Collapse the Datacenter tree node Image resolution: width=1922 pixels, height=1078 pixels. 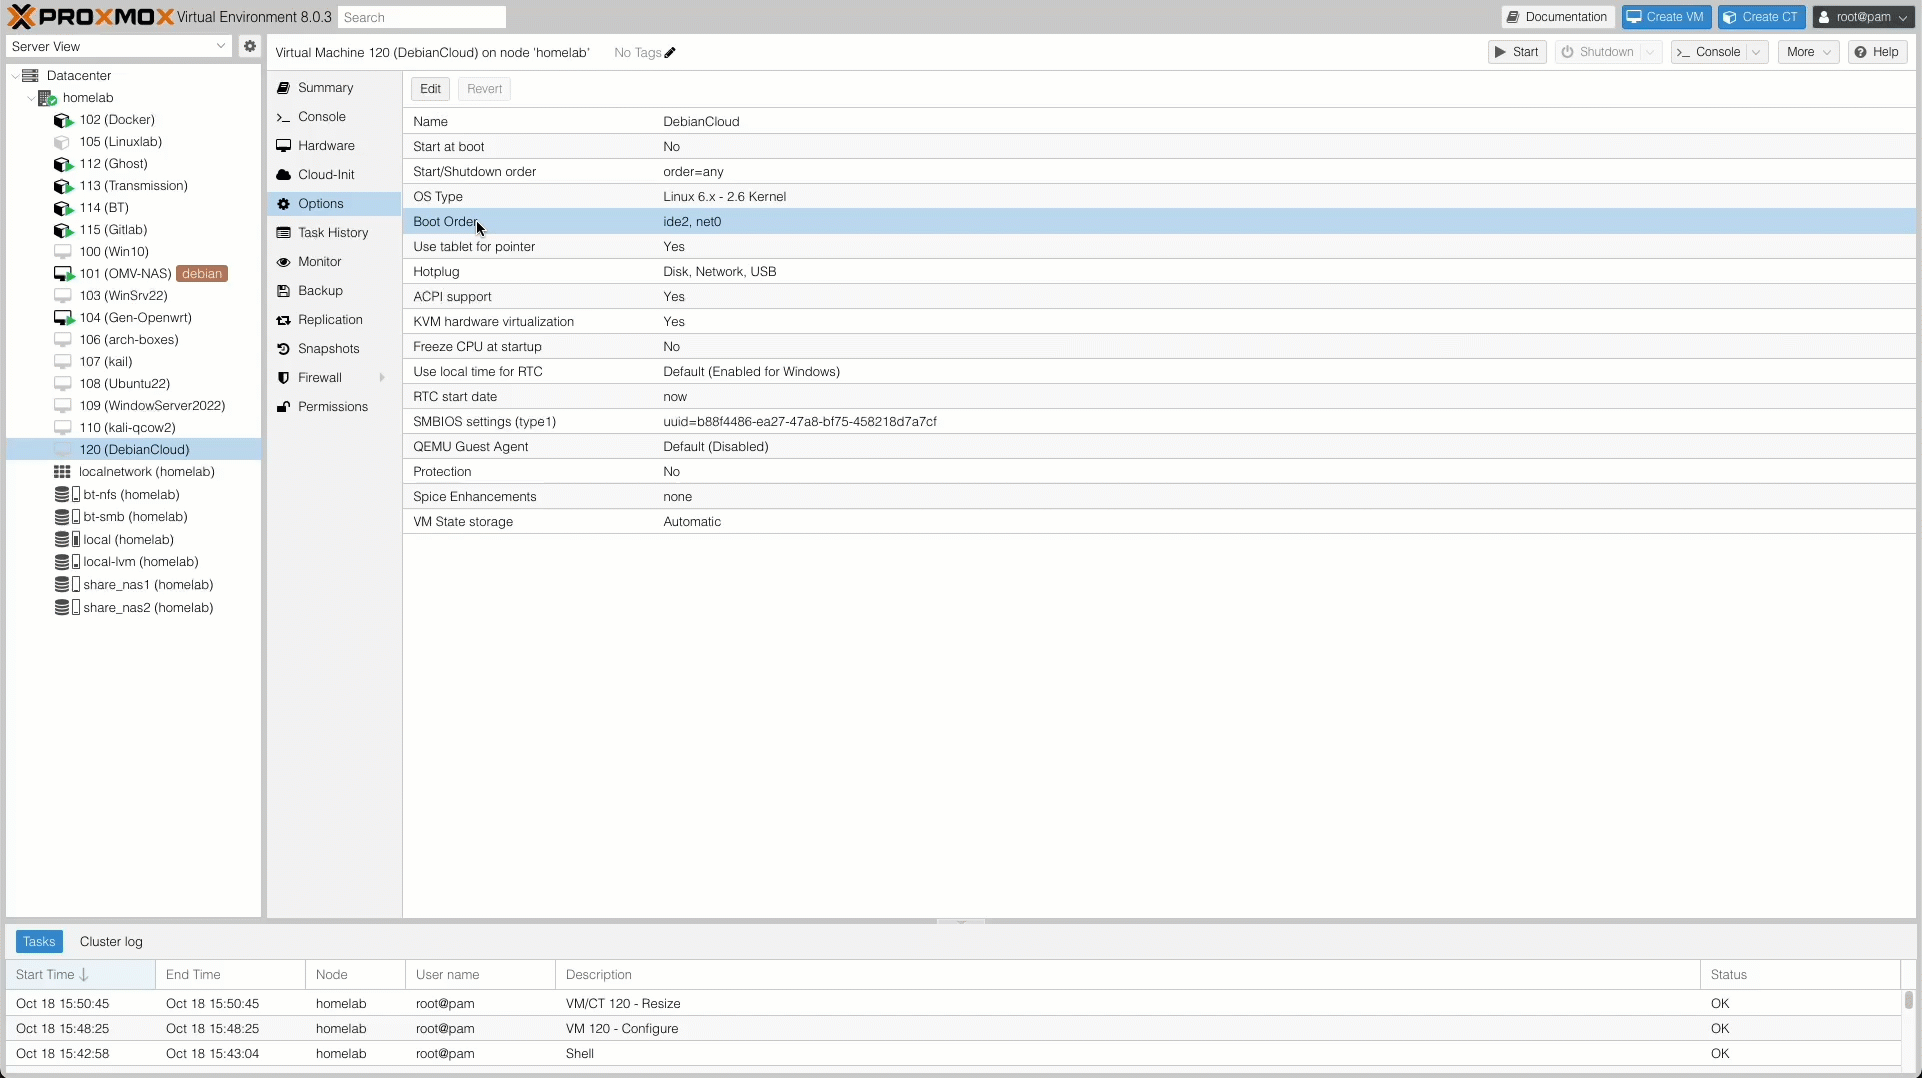coord(14,76)
